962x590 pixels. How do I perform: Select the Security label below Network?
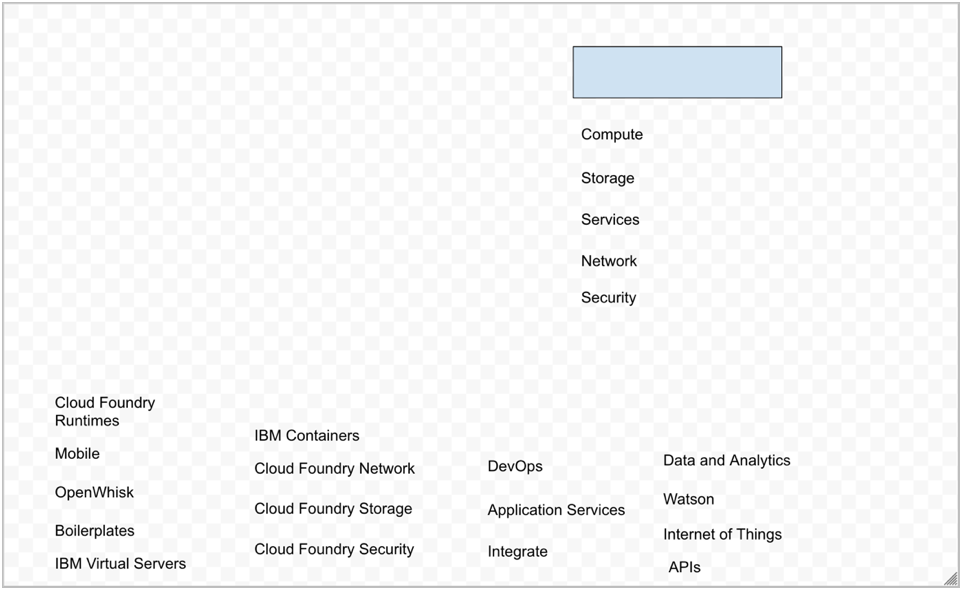point(608,298)
